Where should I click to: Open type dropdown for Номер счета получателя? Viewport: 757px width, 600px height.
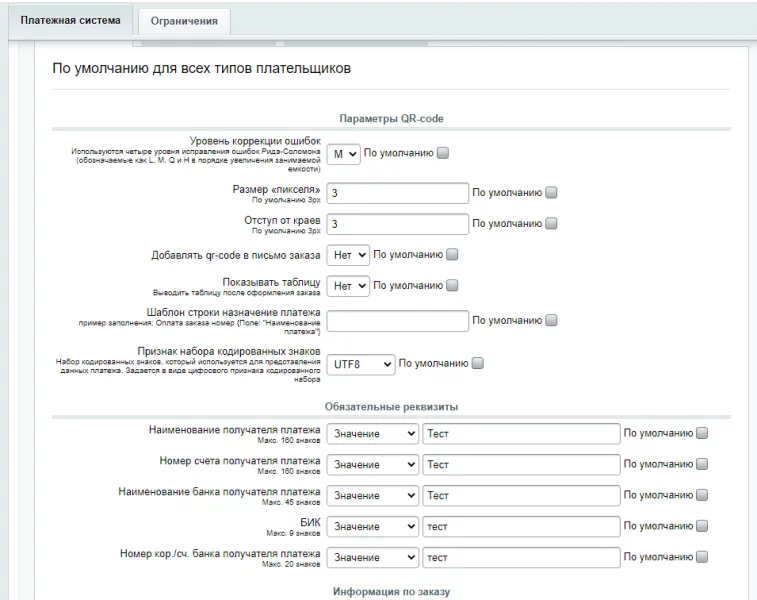[x=373, y=465]
